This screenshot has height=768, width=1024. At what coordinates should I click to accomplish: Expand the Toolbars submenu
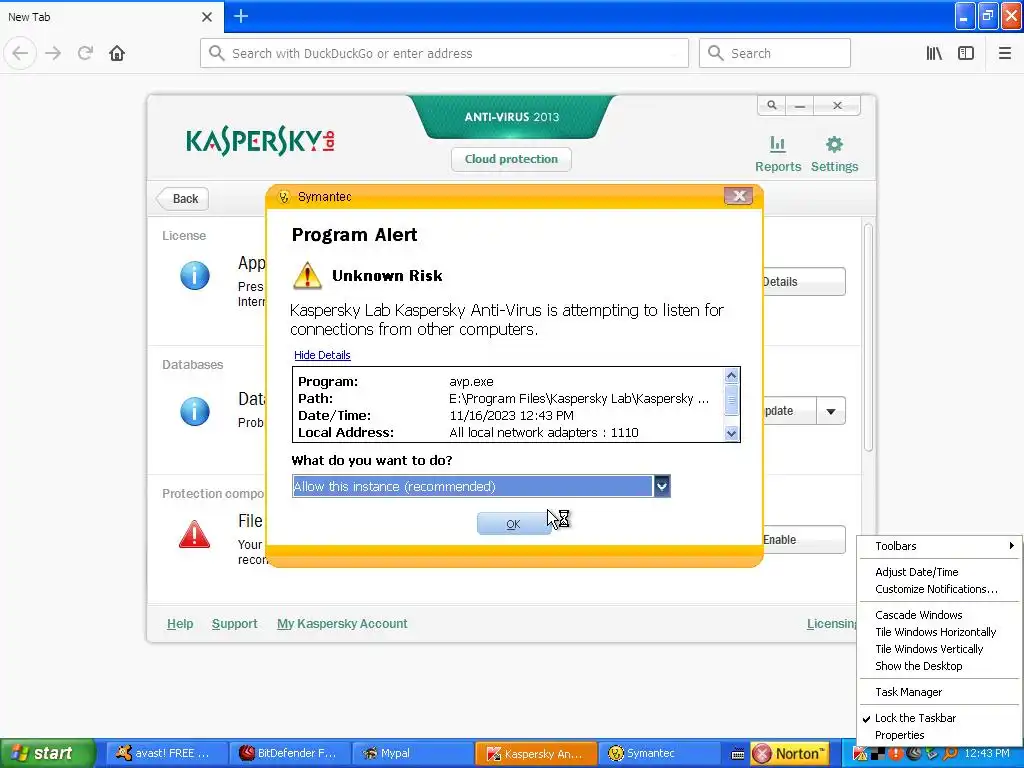click(x=938, y=546)
